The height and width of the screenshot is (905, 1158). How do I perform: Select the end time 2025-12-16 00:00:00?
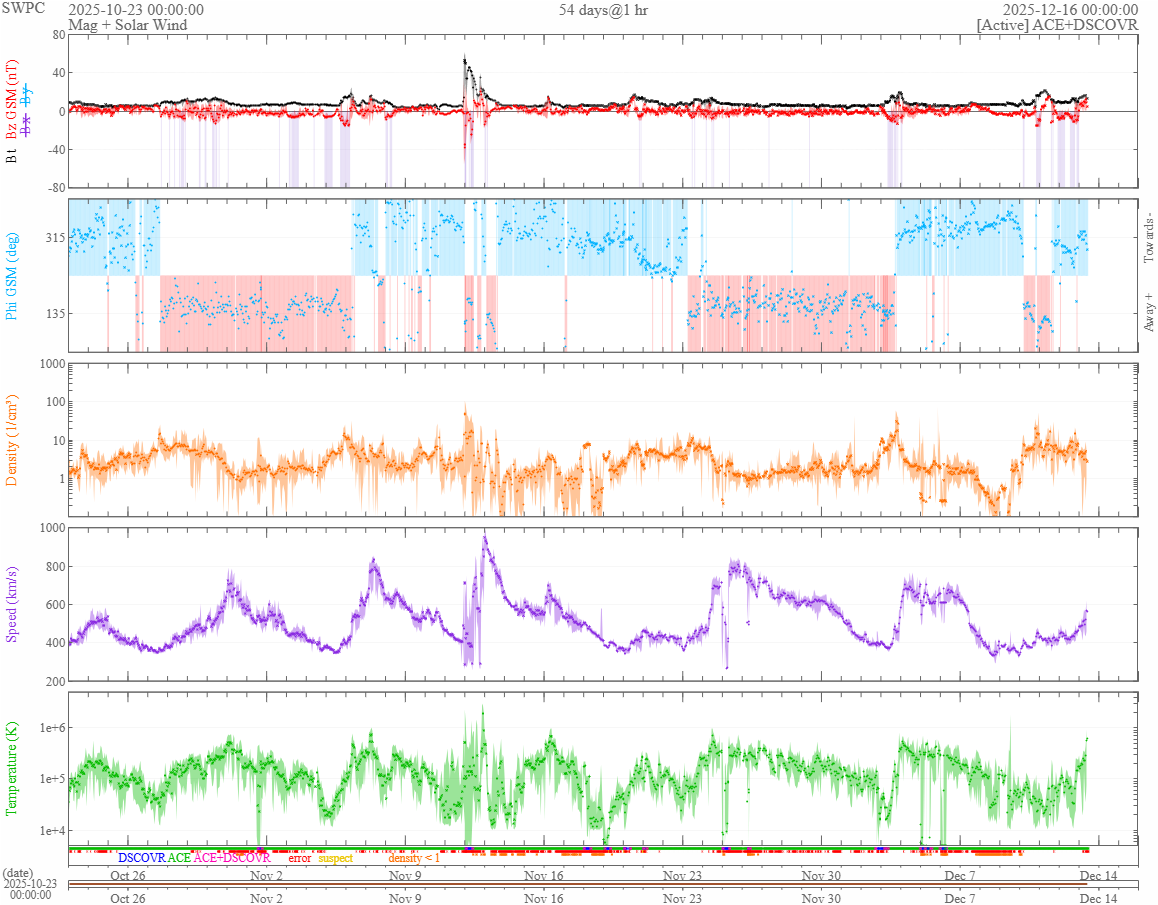coord(1070,10)
